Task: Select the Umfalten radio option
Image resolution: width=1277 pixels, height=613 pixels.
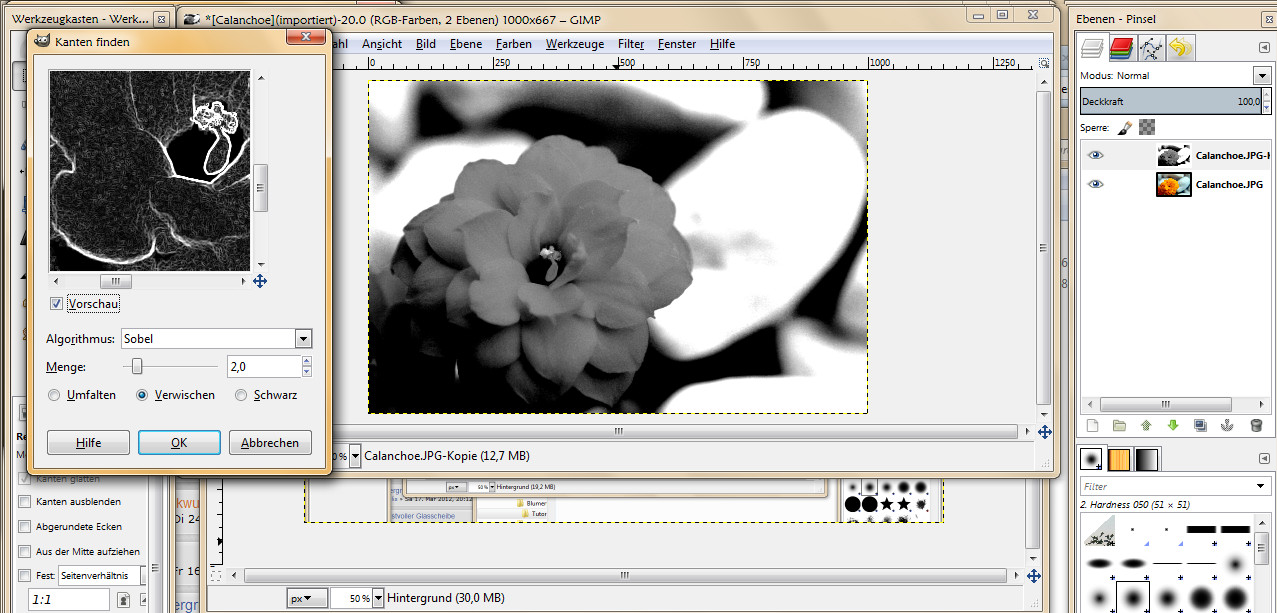Action: coord(55,395)
